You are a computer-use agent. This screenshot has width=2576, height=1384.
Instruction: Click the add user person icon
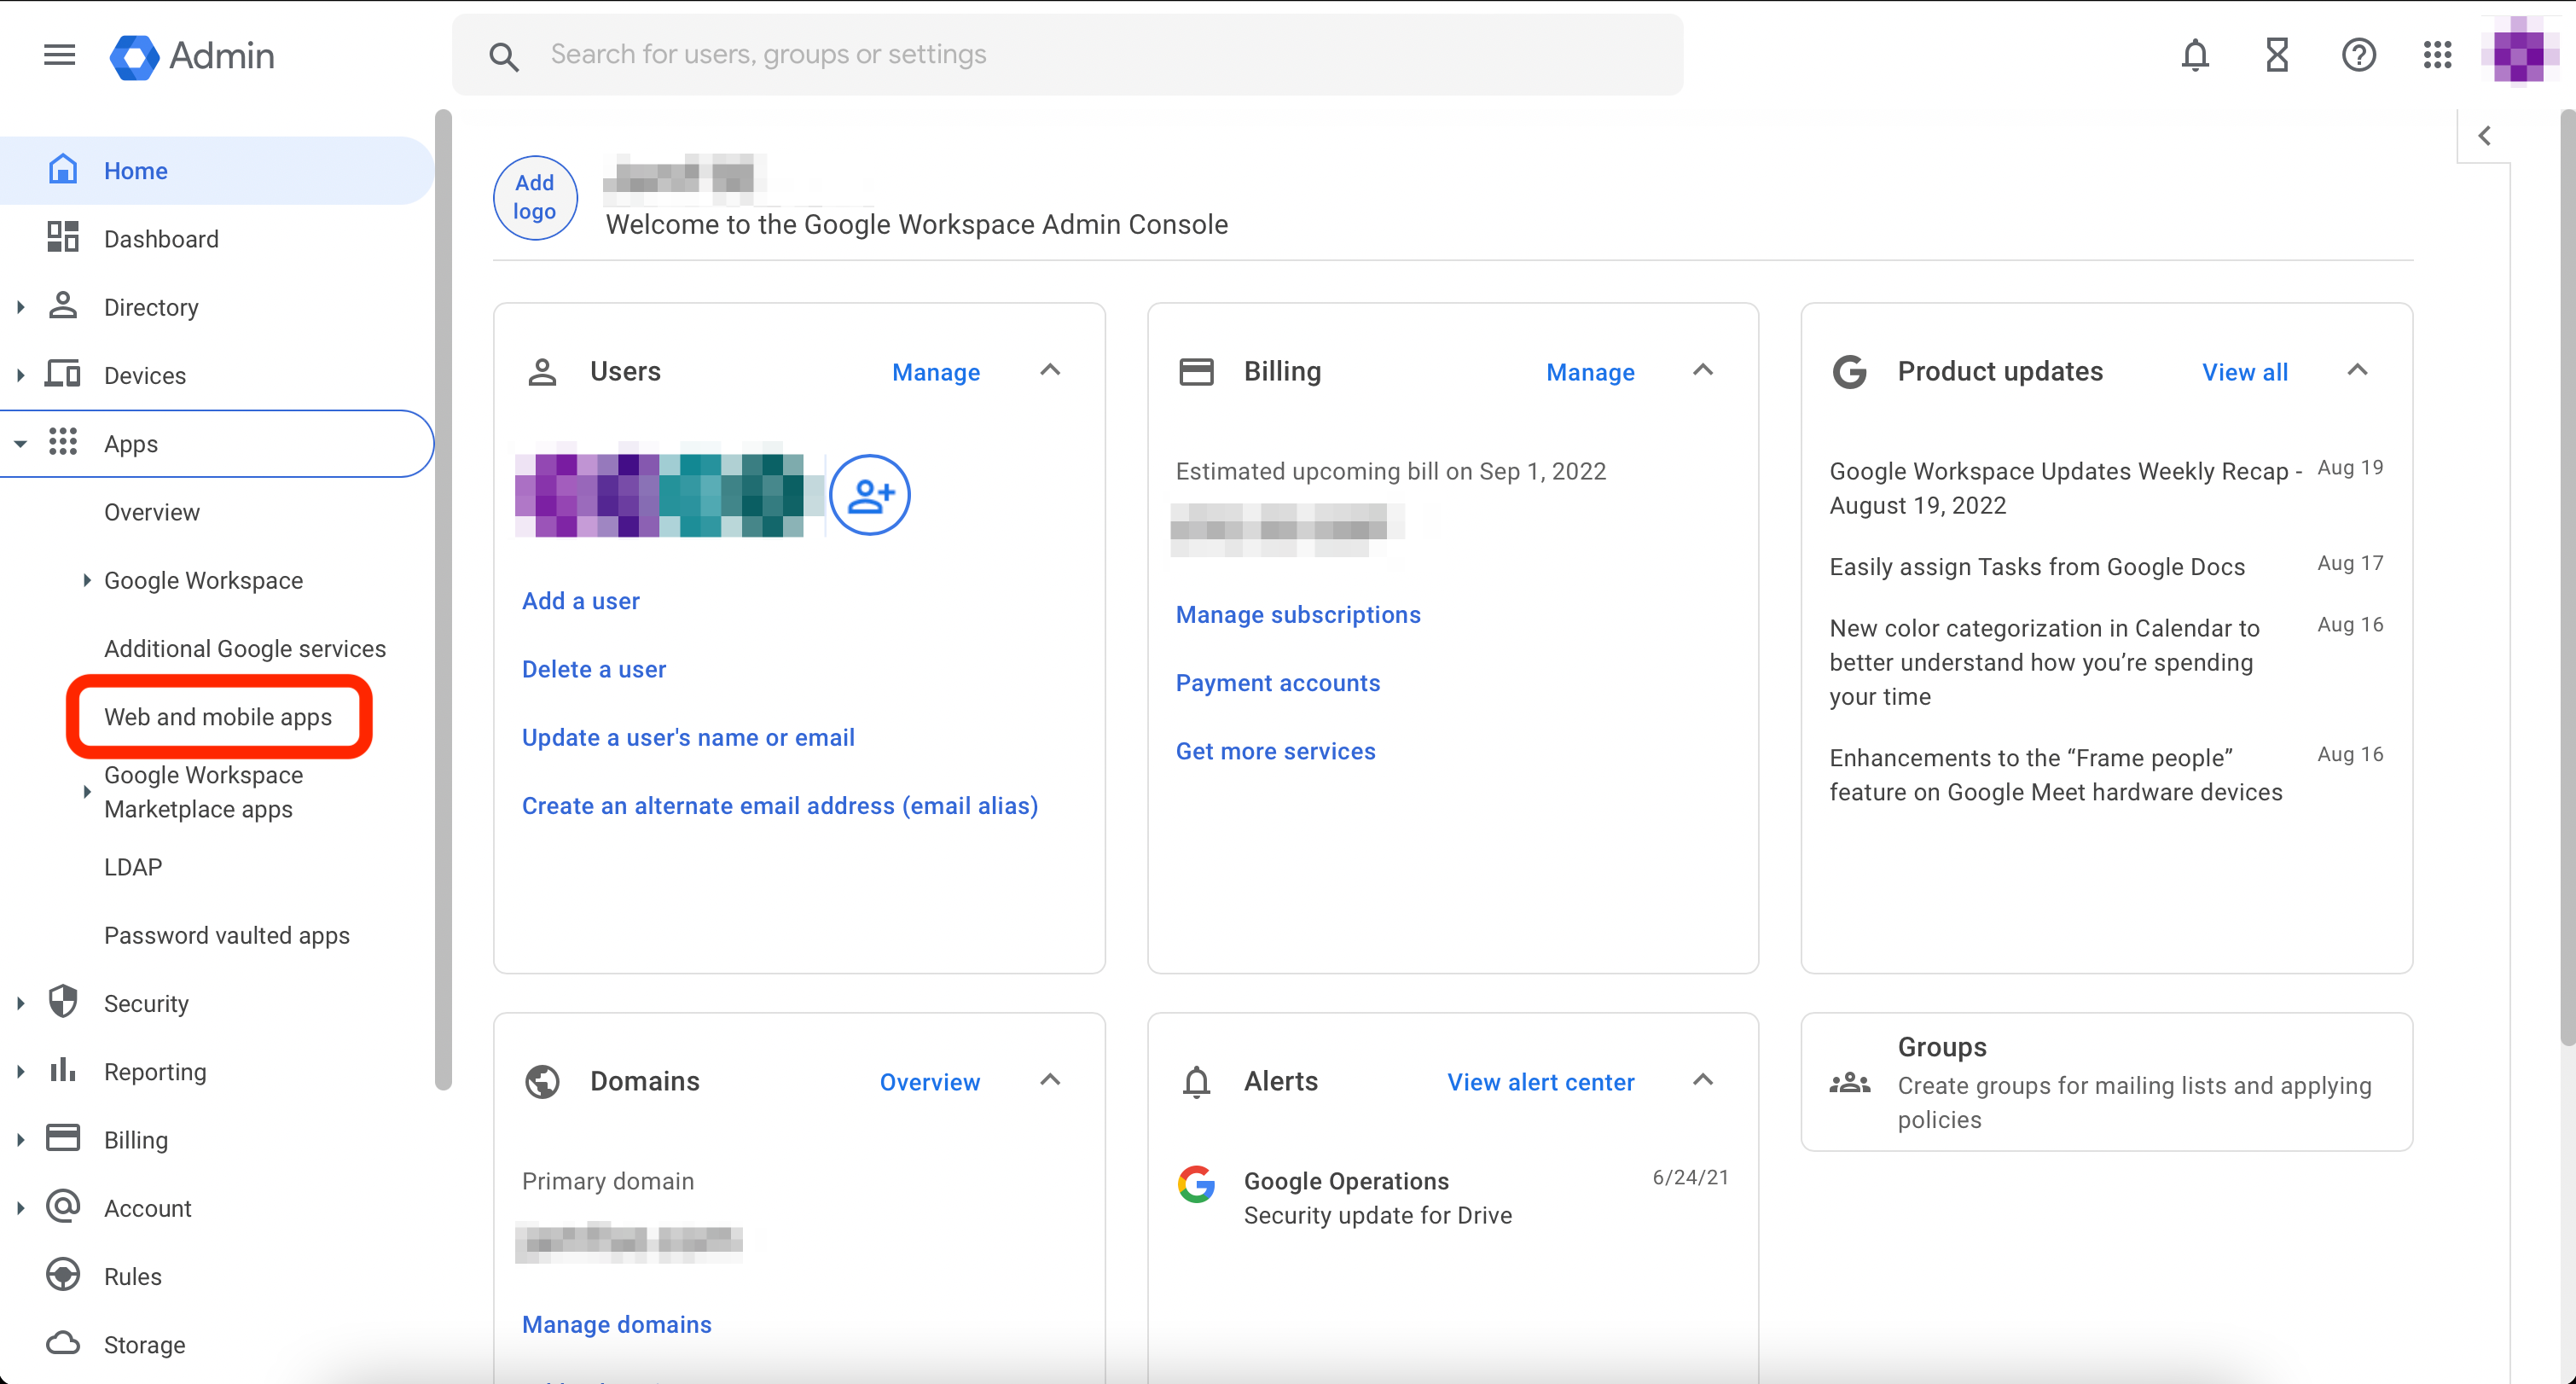click(869, 494)
